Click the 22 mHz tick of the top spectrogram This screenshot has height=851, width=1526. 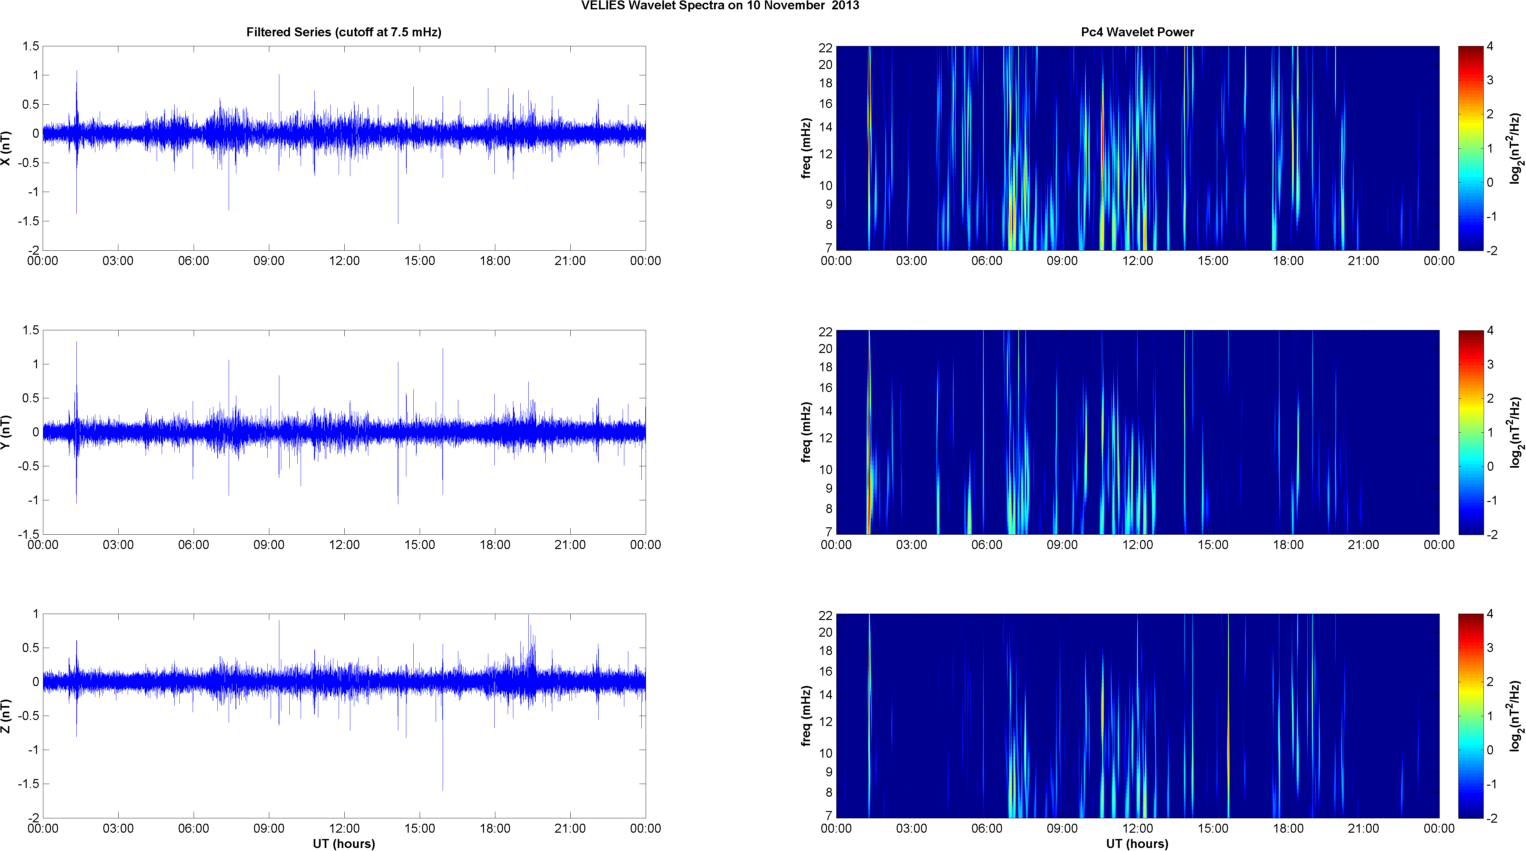826,47
